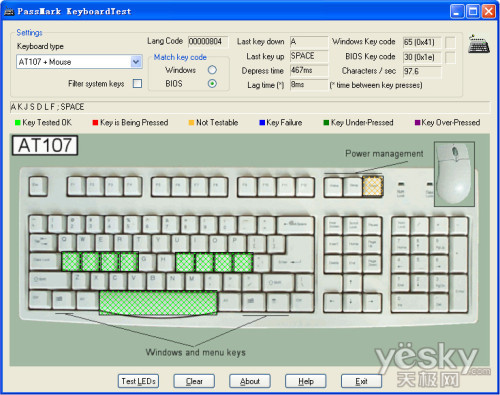Screen dimensions: 500x395
Task: Click the PassMark keyboard logo icon
Action: pos(479,44)
